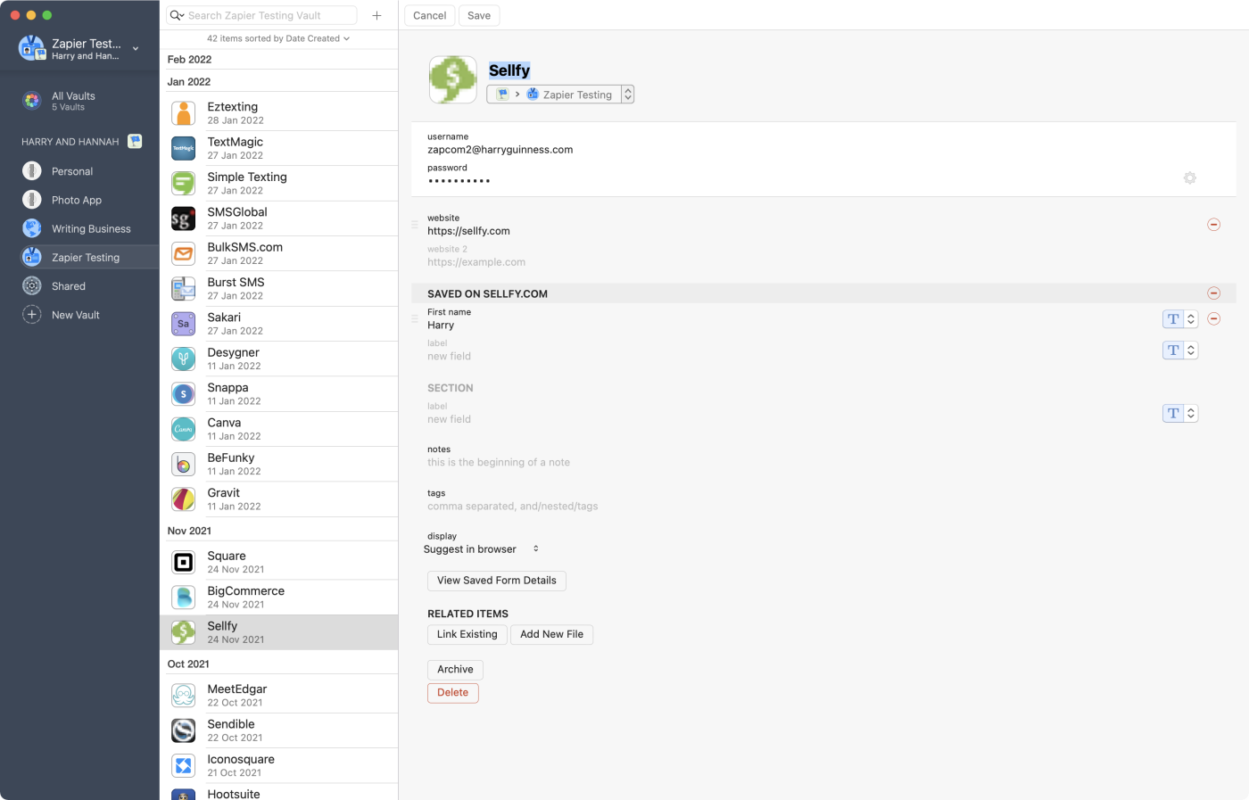Click the Search Zapier Testing Vault field
Viewport: 1249px width, 800px height.
pos(261,15)
